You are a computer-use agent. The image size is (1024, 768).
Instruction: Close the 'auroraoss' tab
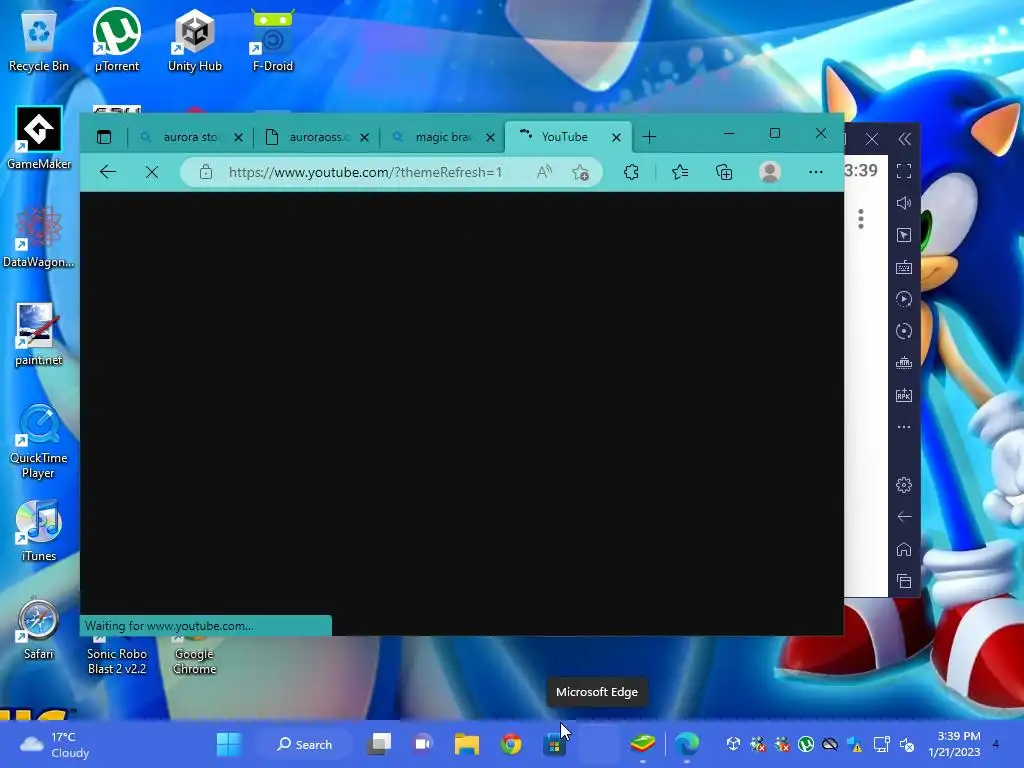click(x=364, y=137)
